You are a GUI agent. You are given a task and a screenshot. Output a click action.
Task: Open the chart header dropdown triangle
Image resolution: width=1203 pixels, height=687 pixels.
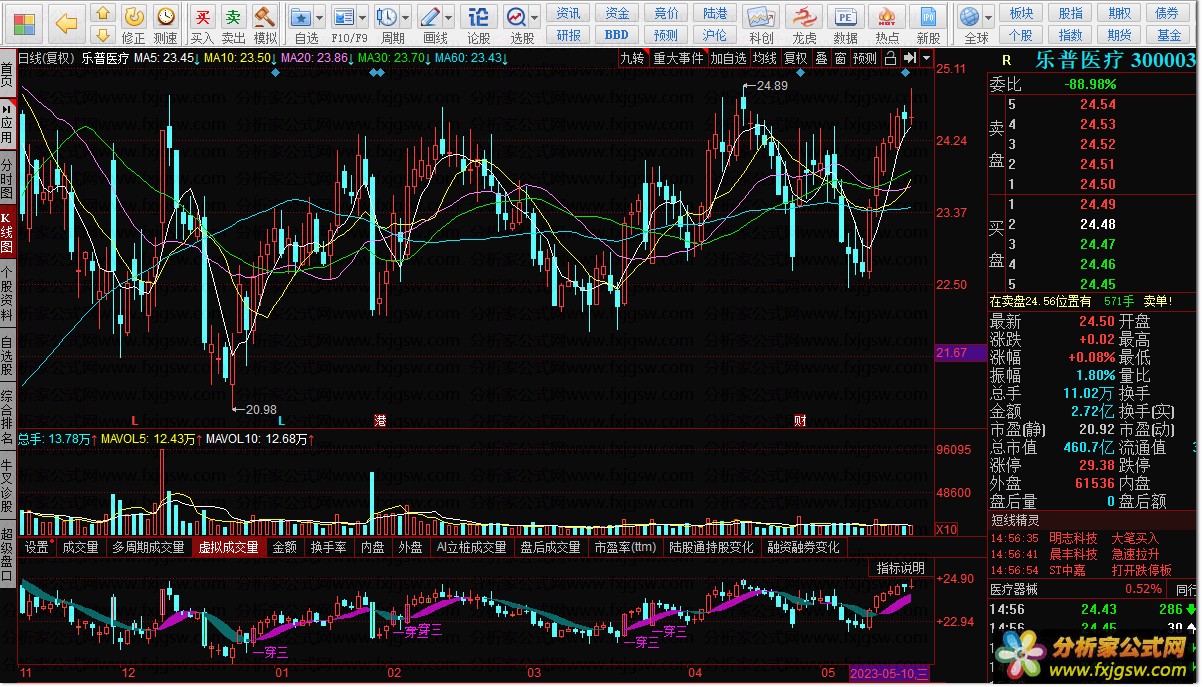[925, 58]
